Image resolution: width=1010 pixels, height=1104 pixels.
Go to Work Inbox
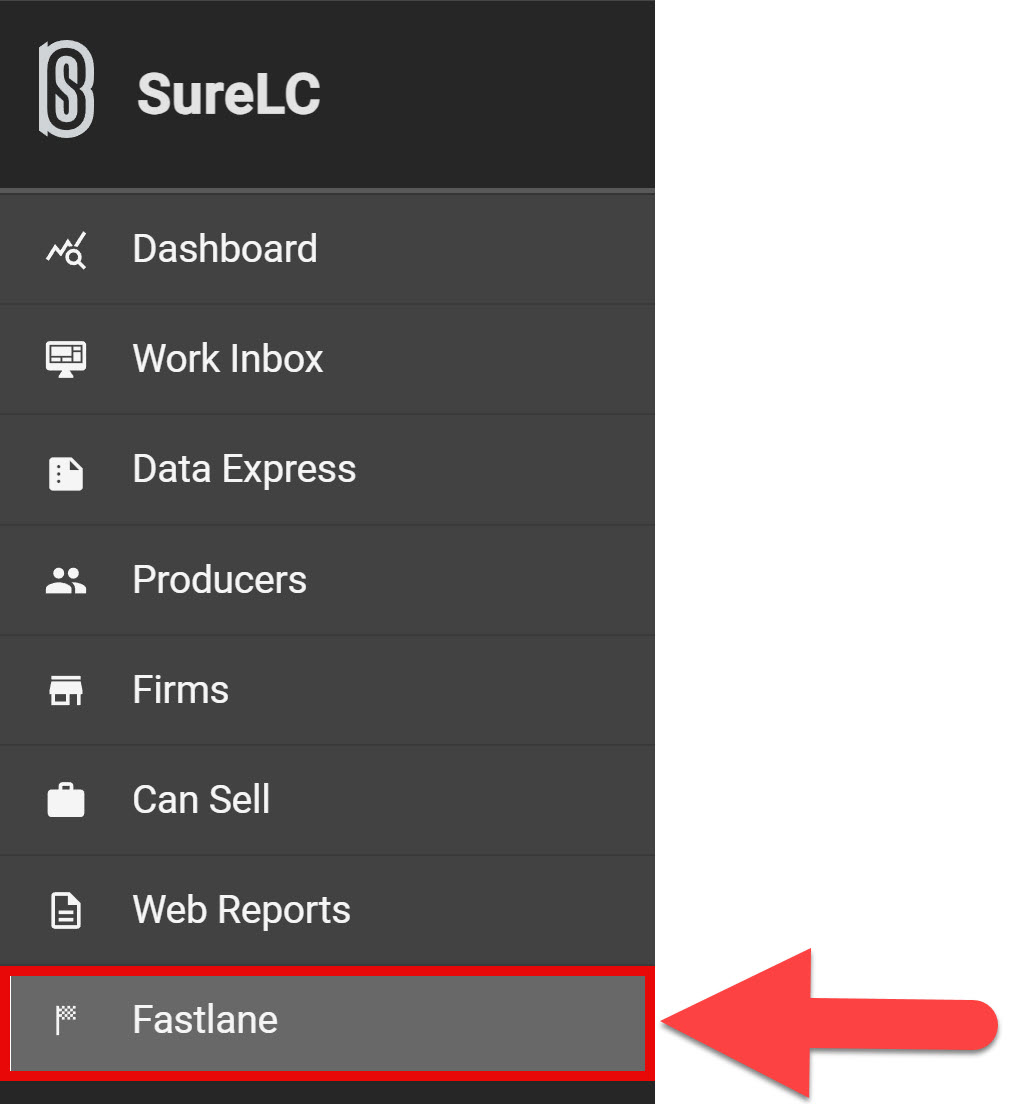228,359
